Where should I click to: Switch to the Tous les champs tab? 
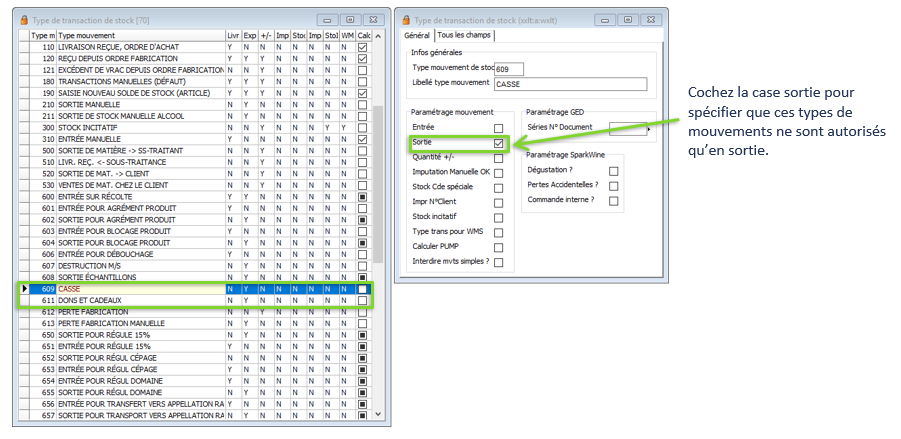464,36
